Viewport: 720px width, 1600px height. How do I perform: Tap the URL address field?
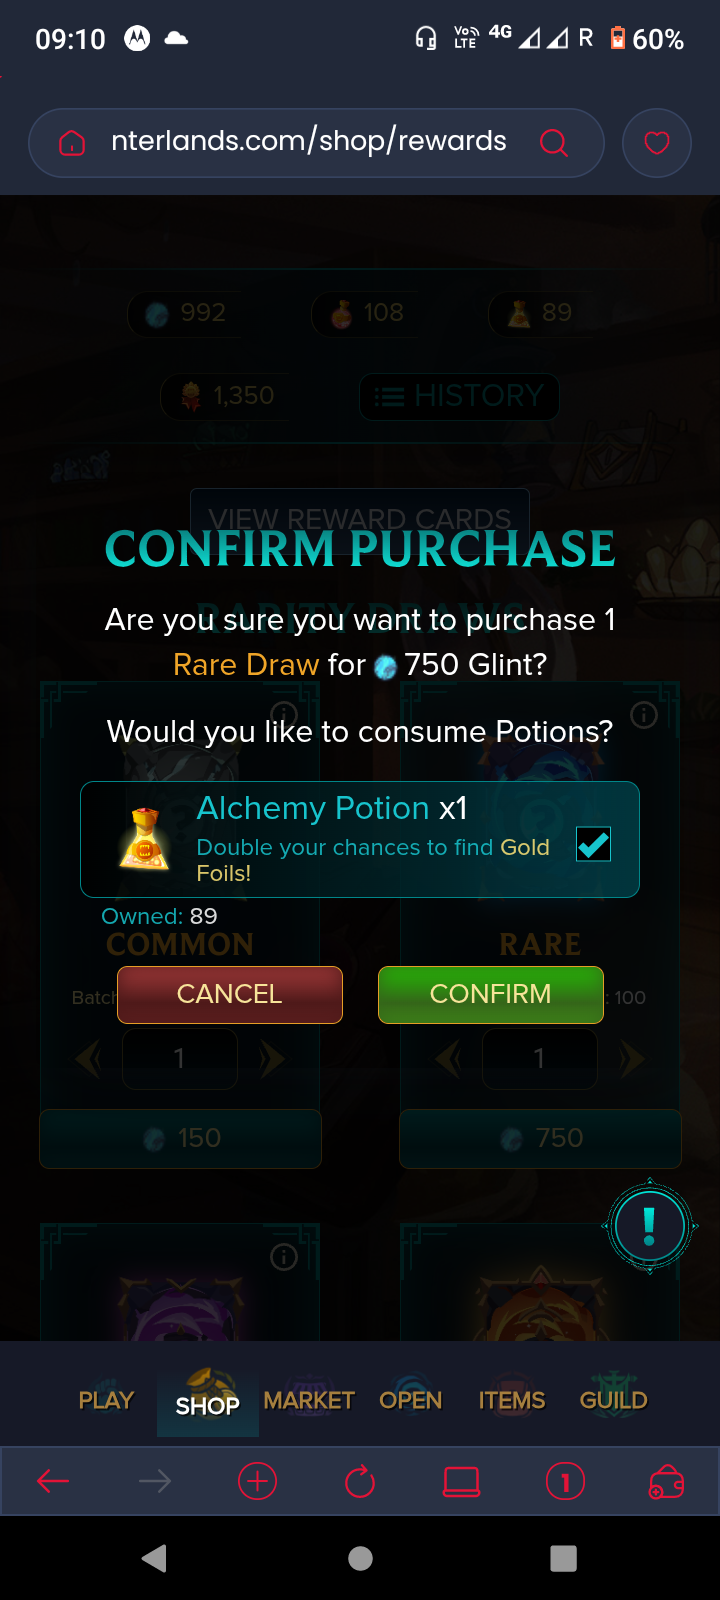tap(309, 142)
